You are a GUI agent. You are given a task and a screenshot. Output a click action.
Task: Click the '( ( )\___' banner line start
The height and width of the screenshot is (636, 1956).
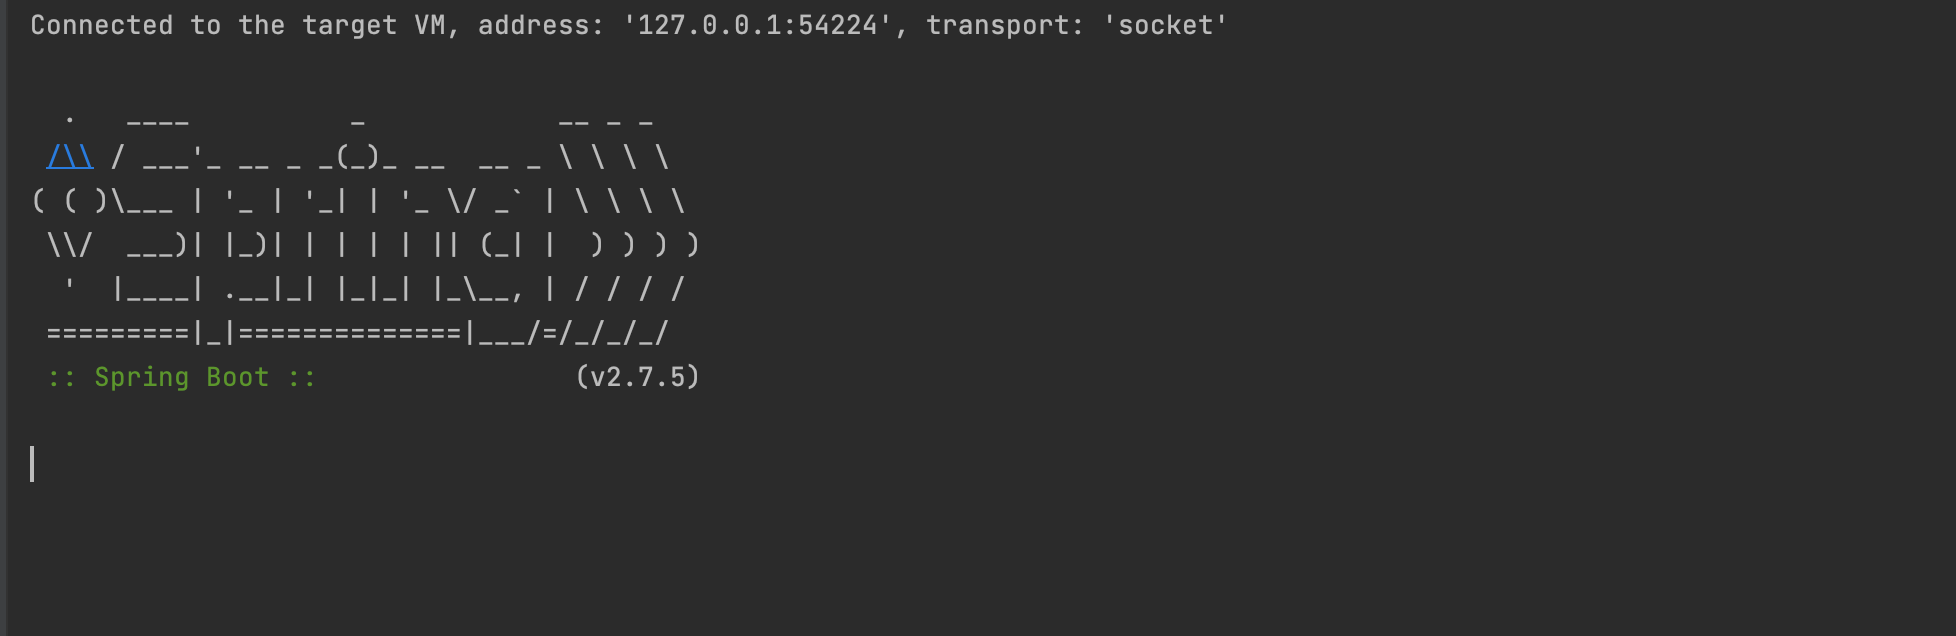[x=102, y=201]
